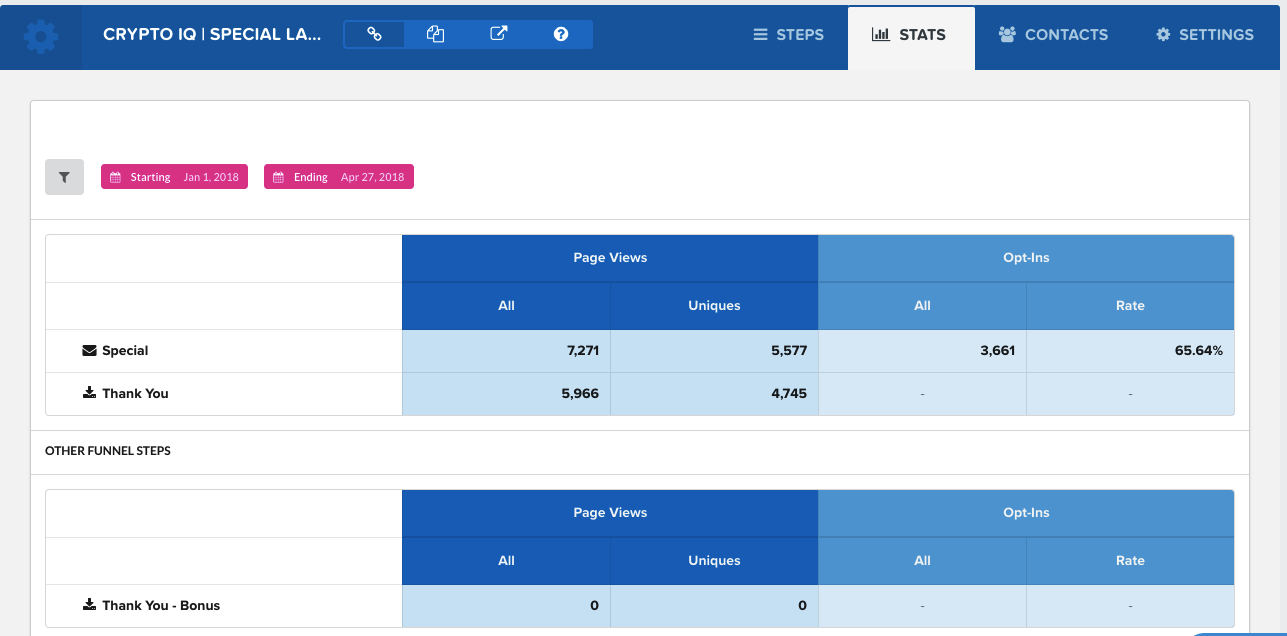Click the gear logo icon at top-left

(41, 36)
